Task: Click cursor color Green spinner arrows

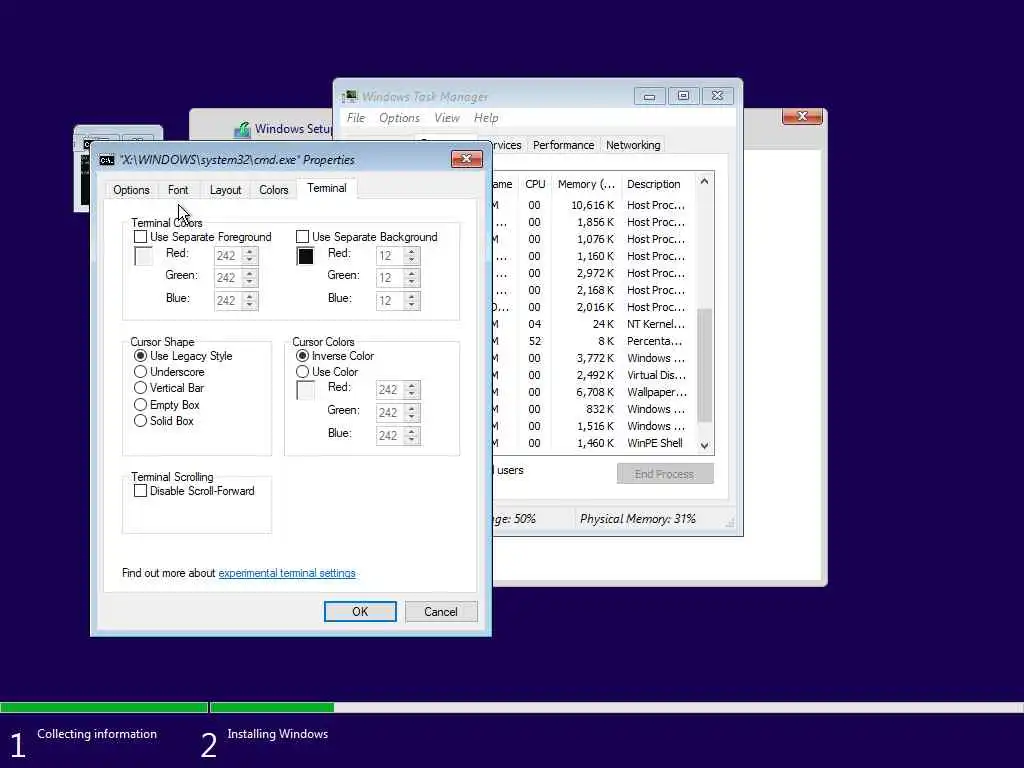Action: 411,413
